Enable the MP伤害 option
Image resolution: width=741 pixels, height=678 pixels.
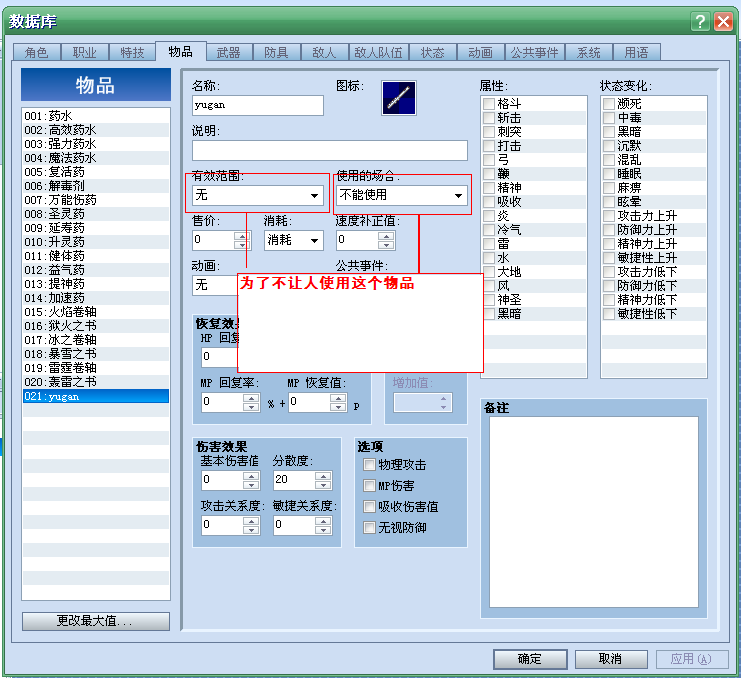[x=370, y=486]
